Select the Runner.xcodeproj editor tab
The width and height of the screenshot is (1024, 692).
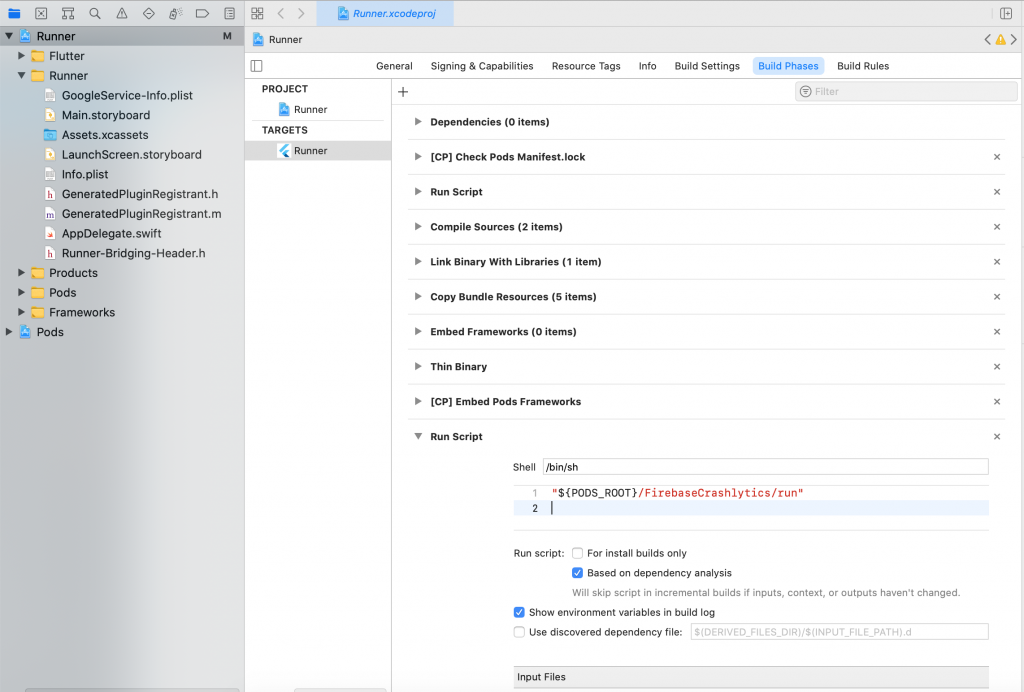tap(385, 13)
